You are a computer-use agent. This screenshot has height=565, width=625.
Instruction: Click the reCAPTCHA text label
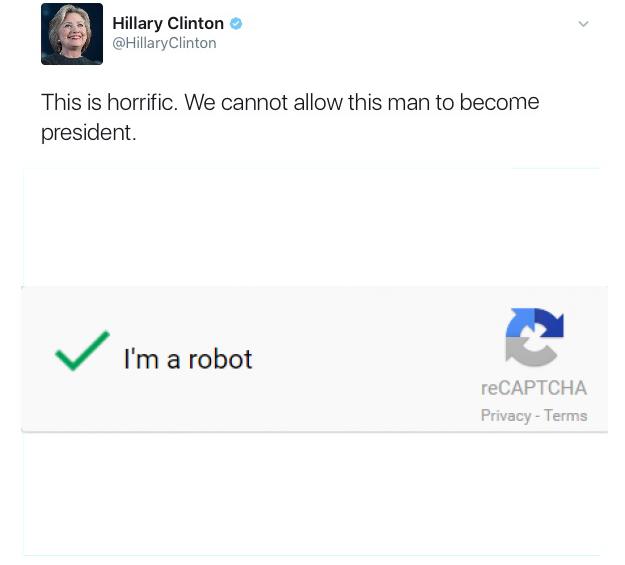(x=534, y=388)
